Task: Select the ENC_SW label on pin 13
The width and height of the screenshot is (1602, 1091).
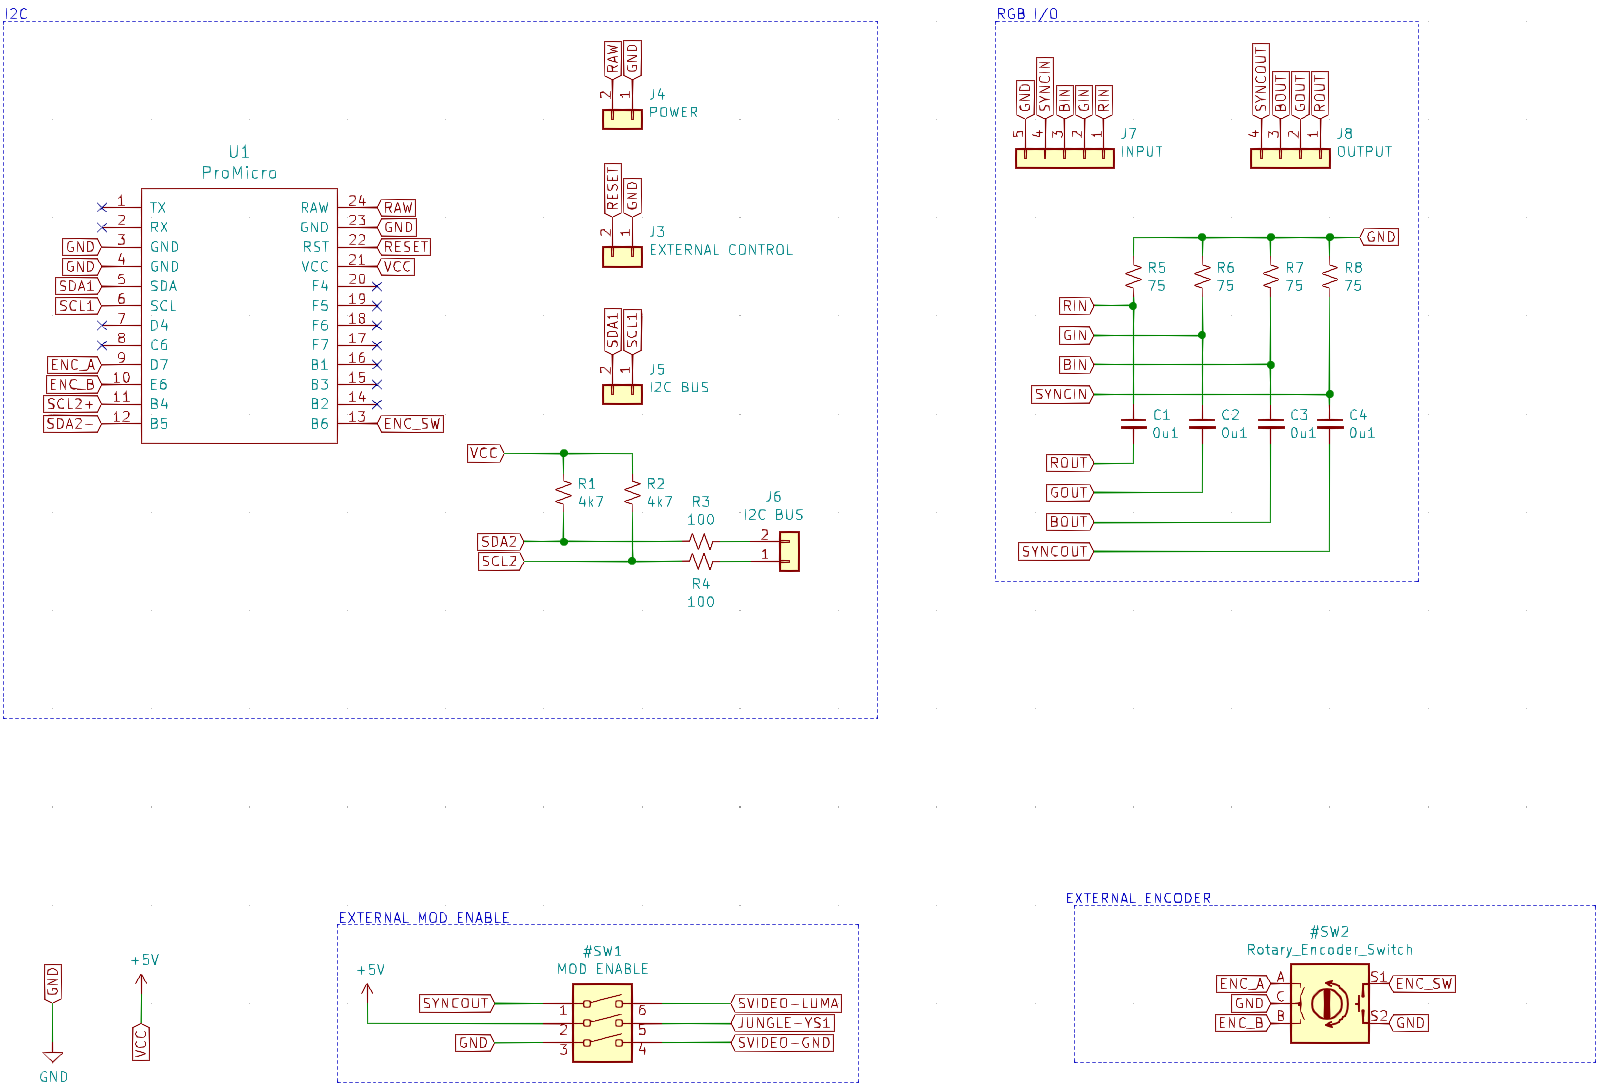Action: coord(411,424)
